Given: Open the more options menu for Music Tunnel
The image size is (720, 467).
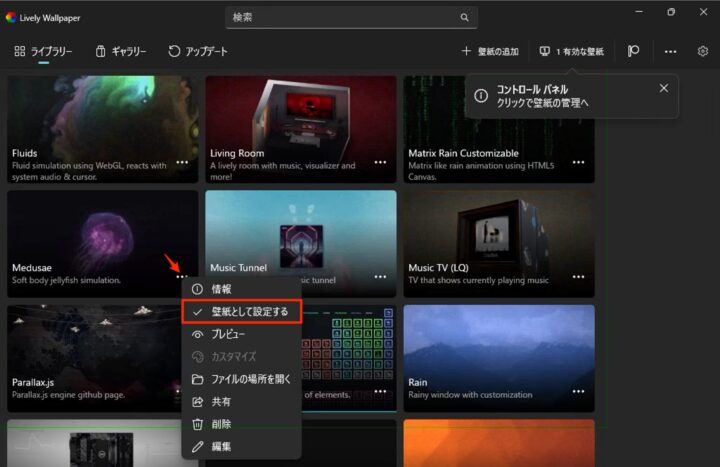Looking at the screenshot, I should click(x=380, y=276).
